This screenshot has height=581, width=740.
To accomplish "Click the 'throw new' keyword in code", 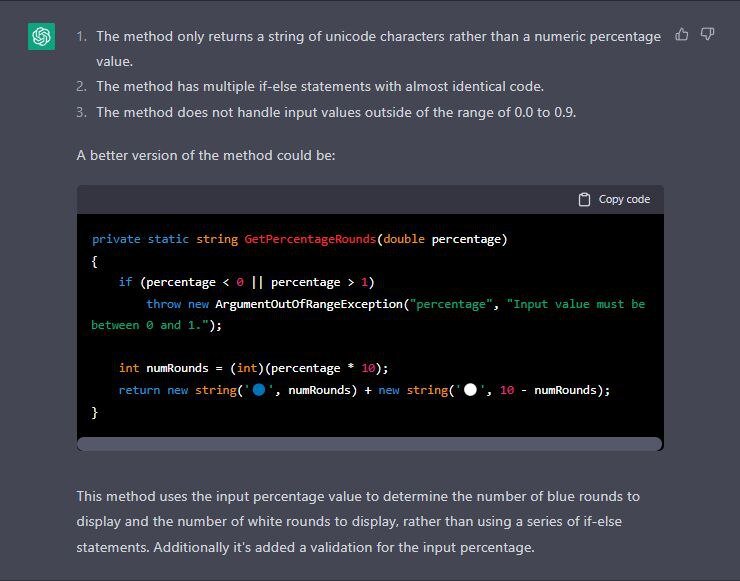I will (177, 304).
